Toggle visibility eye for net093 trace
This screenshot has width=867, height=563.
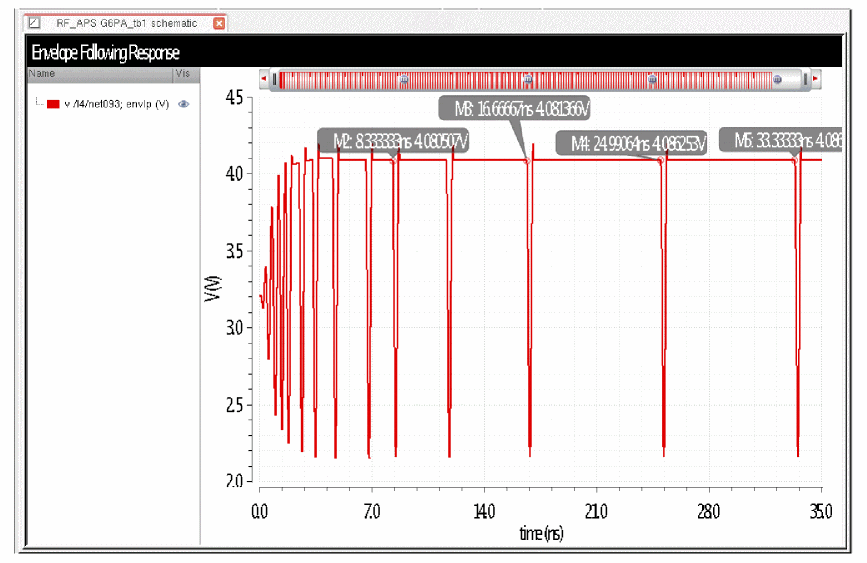183,104
